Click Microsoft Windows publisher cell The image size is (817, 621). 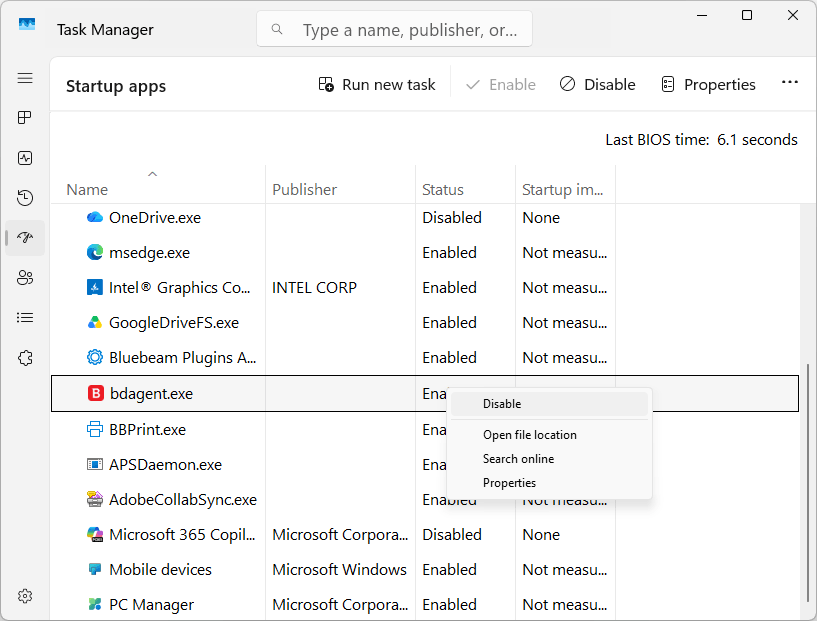339,569
